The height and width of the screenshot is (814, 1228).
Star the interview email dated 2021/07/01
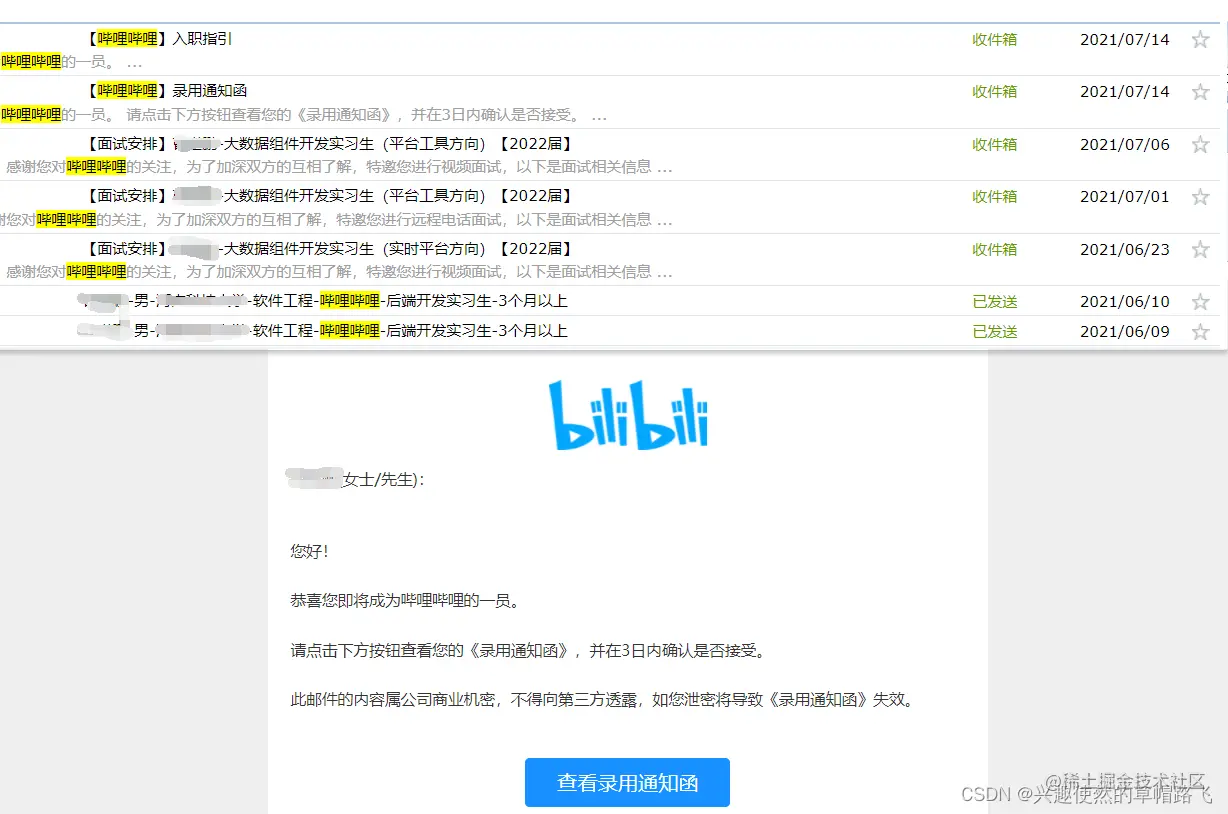click(x=1200, y=197)
